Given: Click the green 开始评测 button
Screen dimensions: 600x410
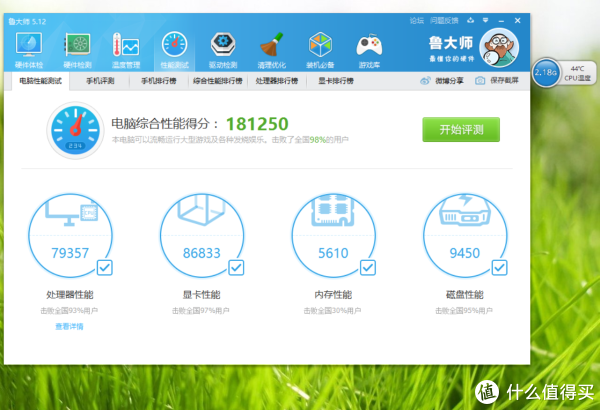Looking at the screenshot, I should pos(461,130).
